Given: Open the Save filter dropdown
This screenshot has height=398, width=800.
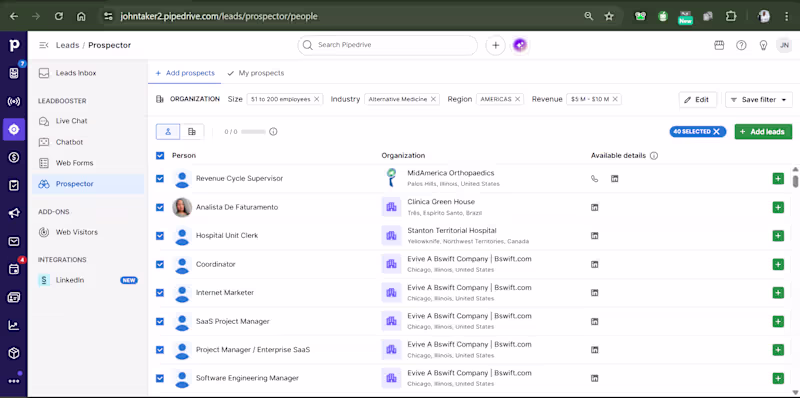Looking at the screenshot, I should [759, 100].
